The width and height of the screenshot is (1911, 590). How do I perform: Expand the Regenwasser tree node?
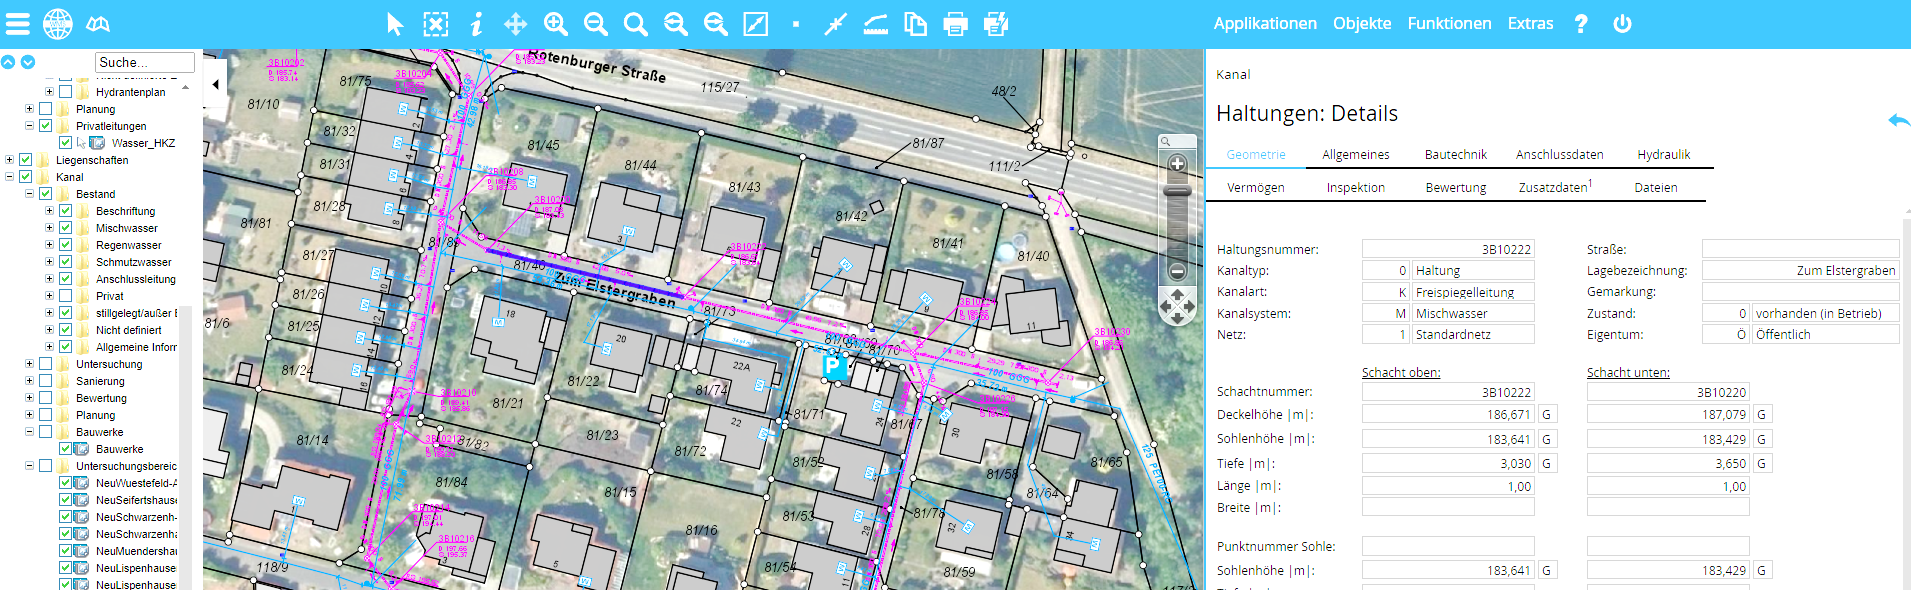coord(49,245)
